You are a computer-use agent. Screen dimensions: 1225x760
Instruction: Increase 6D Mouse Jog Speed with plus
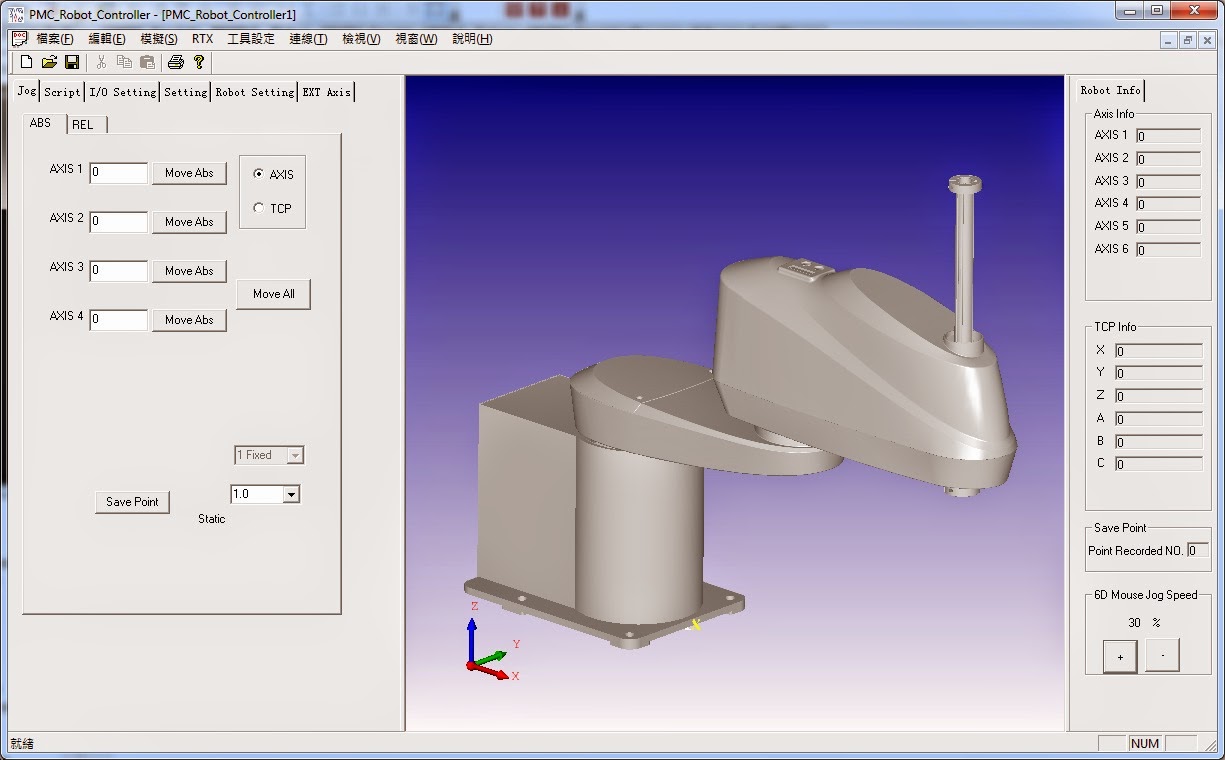pos(1120,656)
